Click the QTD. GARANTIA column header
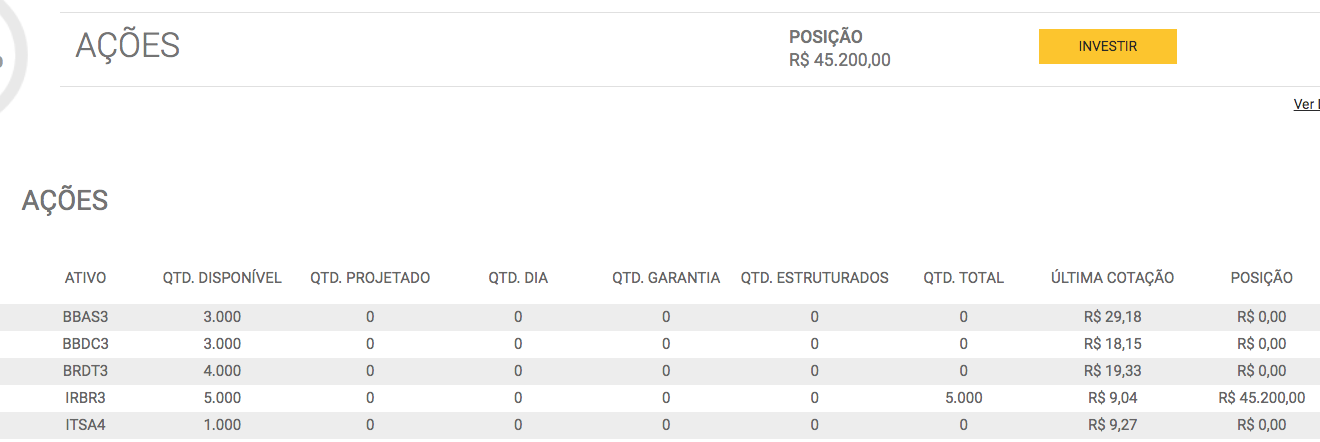Screen dimensions: 1320x442 coord(666,278)
